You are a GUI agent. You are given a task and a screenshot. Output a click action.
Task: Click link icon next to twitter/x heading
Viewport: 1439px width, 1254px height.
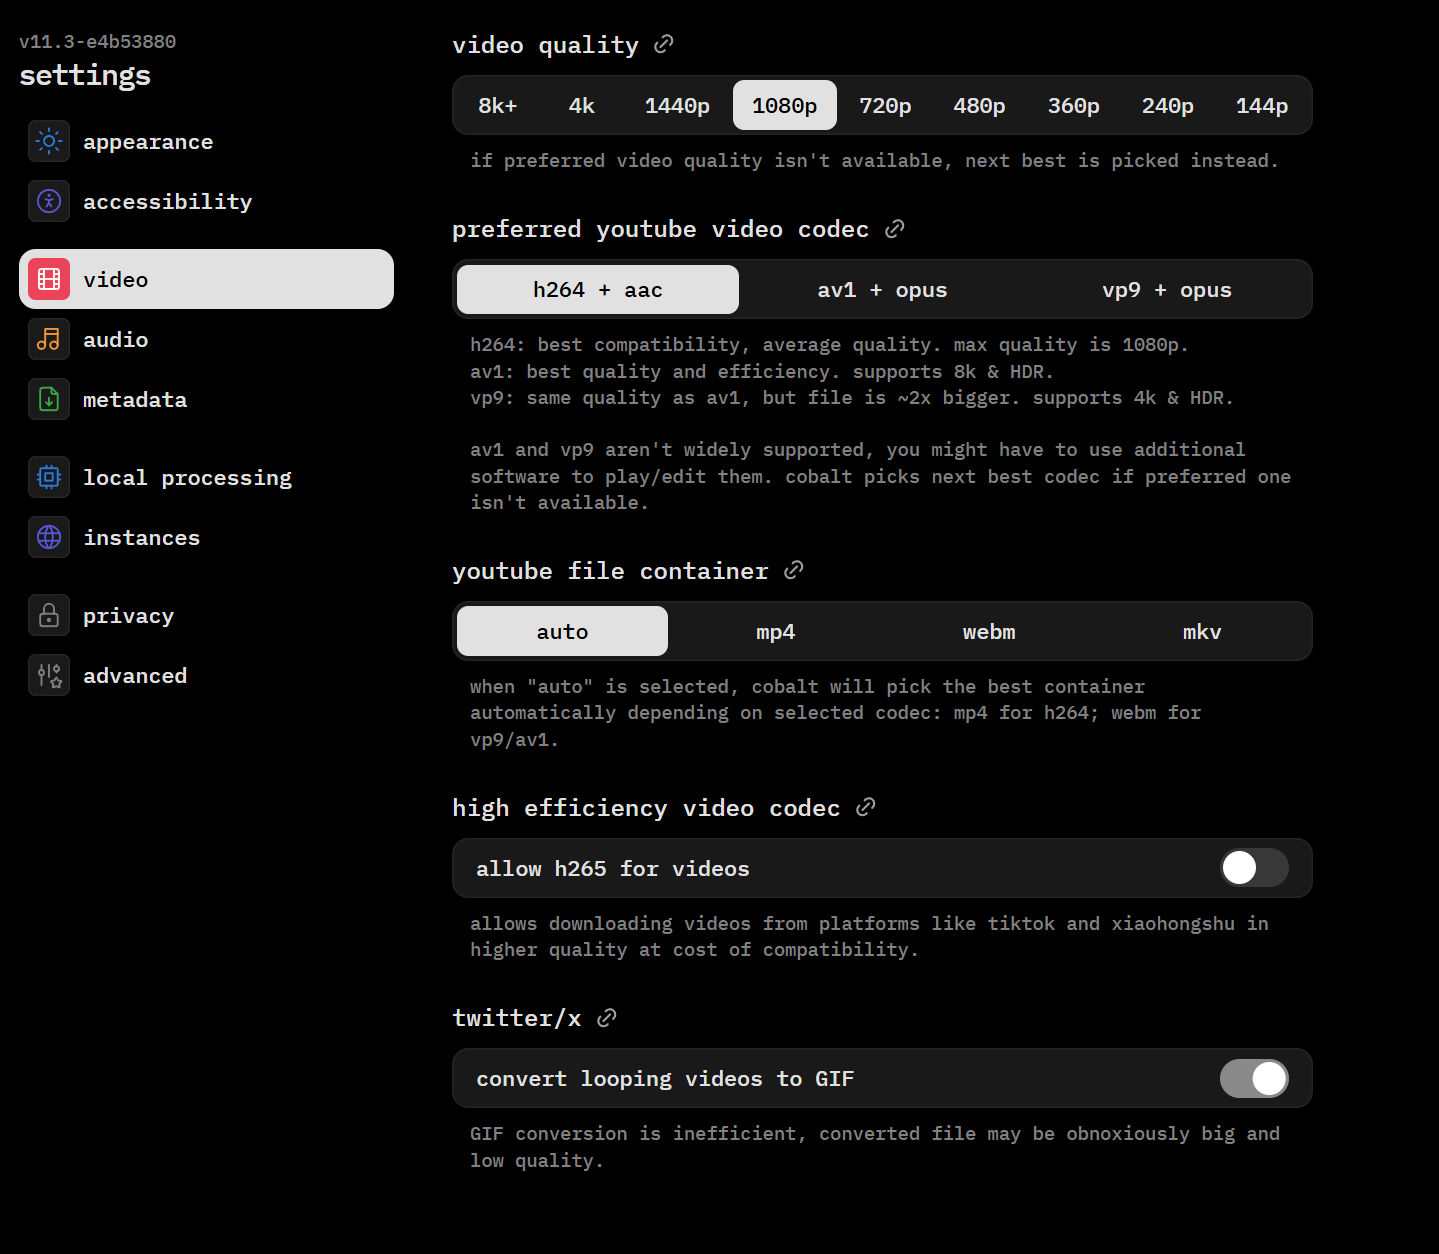point(606,1018)
